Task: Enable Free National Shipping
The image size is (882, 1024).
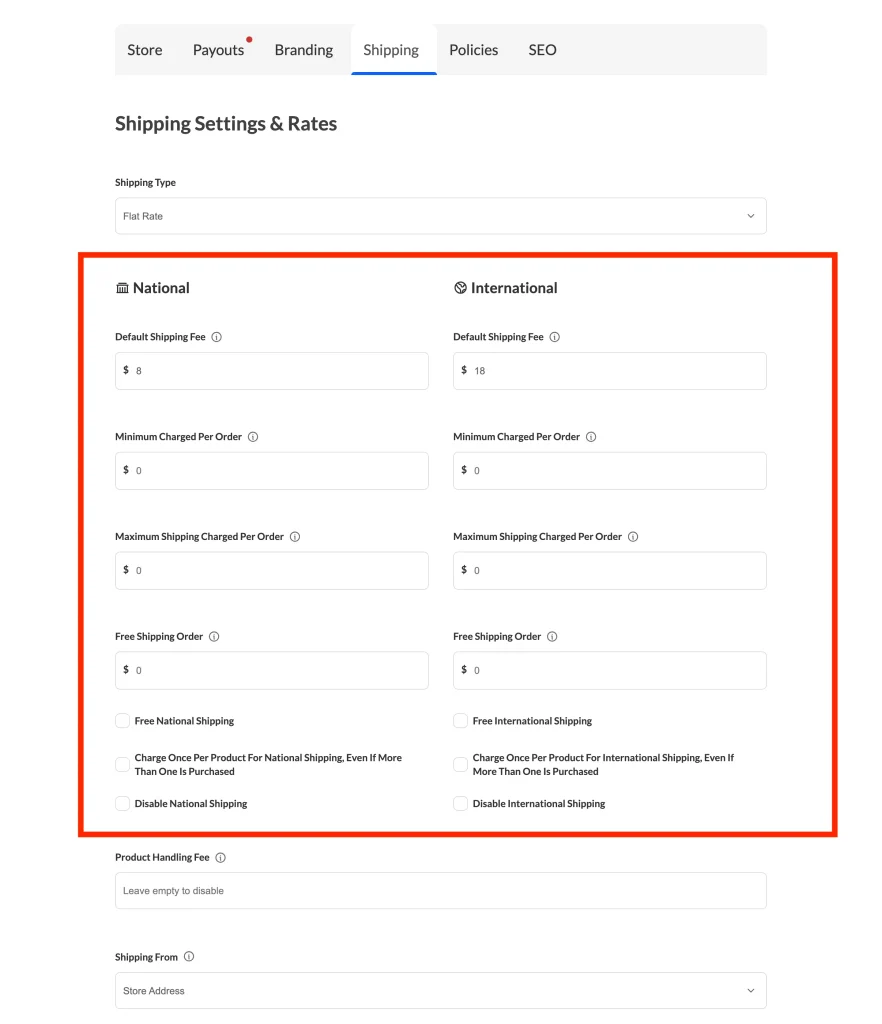Action: (122, 720)
